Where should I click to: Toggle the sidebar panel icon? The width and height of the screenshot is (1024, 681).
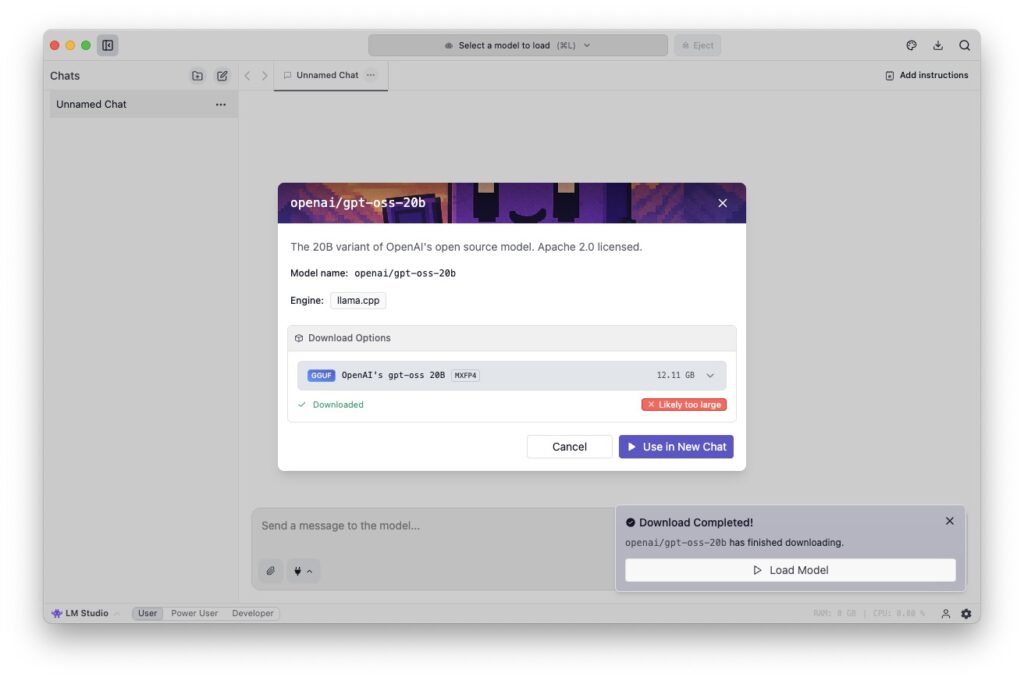click(108, 45)
